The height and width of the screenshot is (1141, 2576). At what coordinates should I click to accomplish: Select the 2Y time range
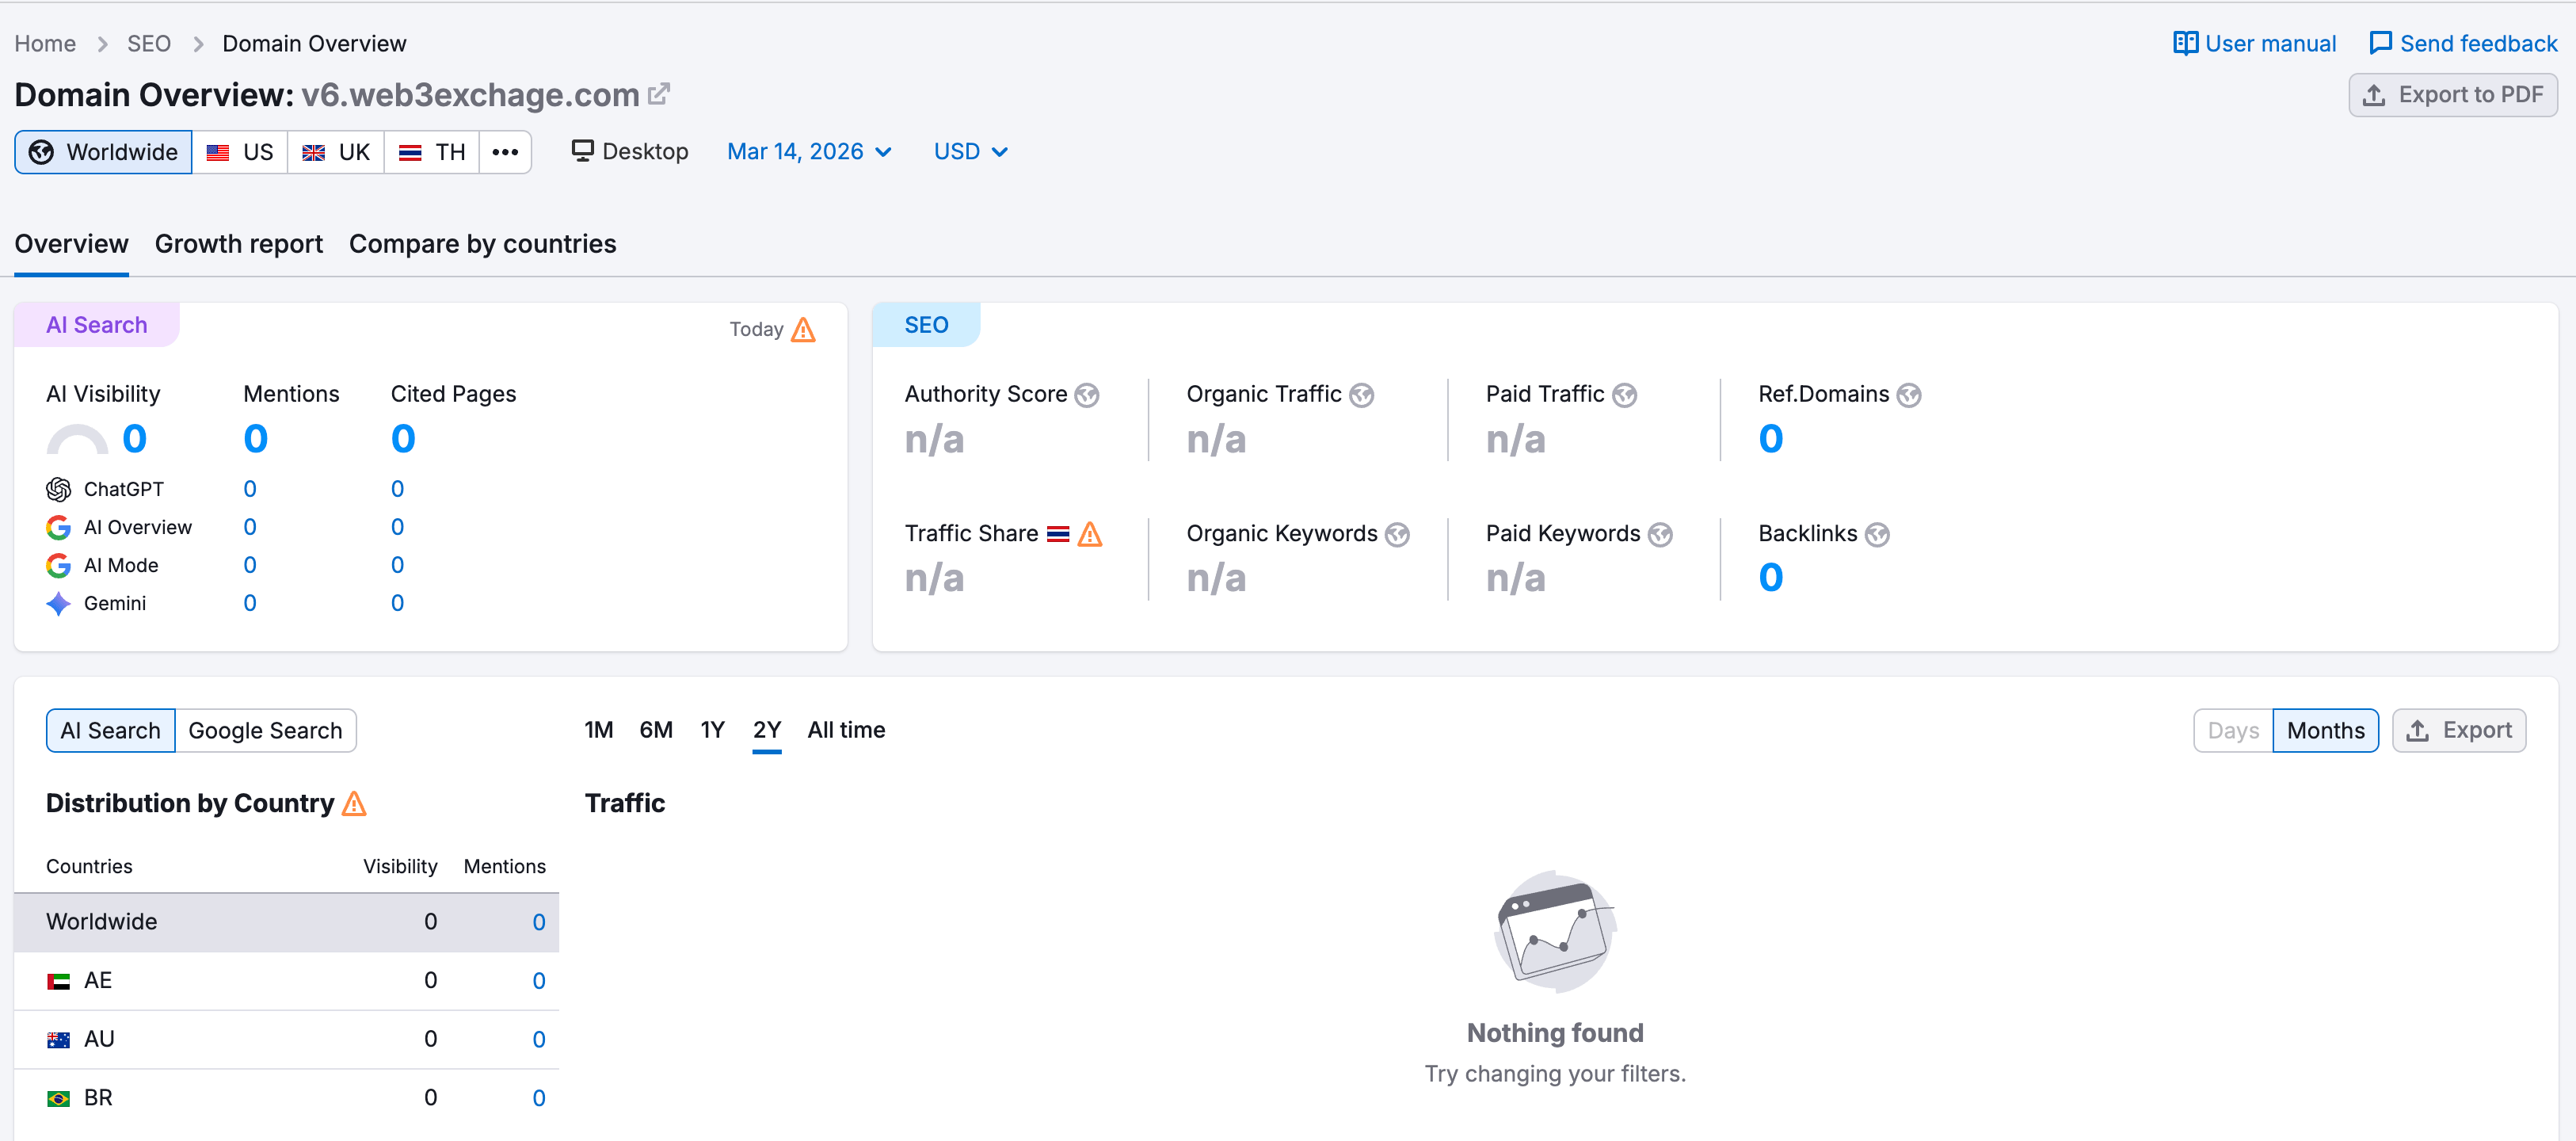pos(767,730)
